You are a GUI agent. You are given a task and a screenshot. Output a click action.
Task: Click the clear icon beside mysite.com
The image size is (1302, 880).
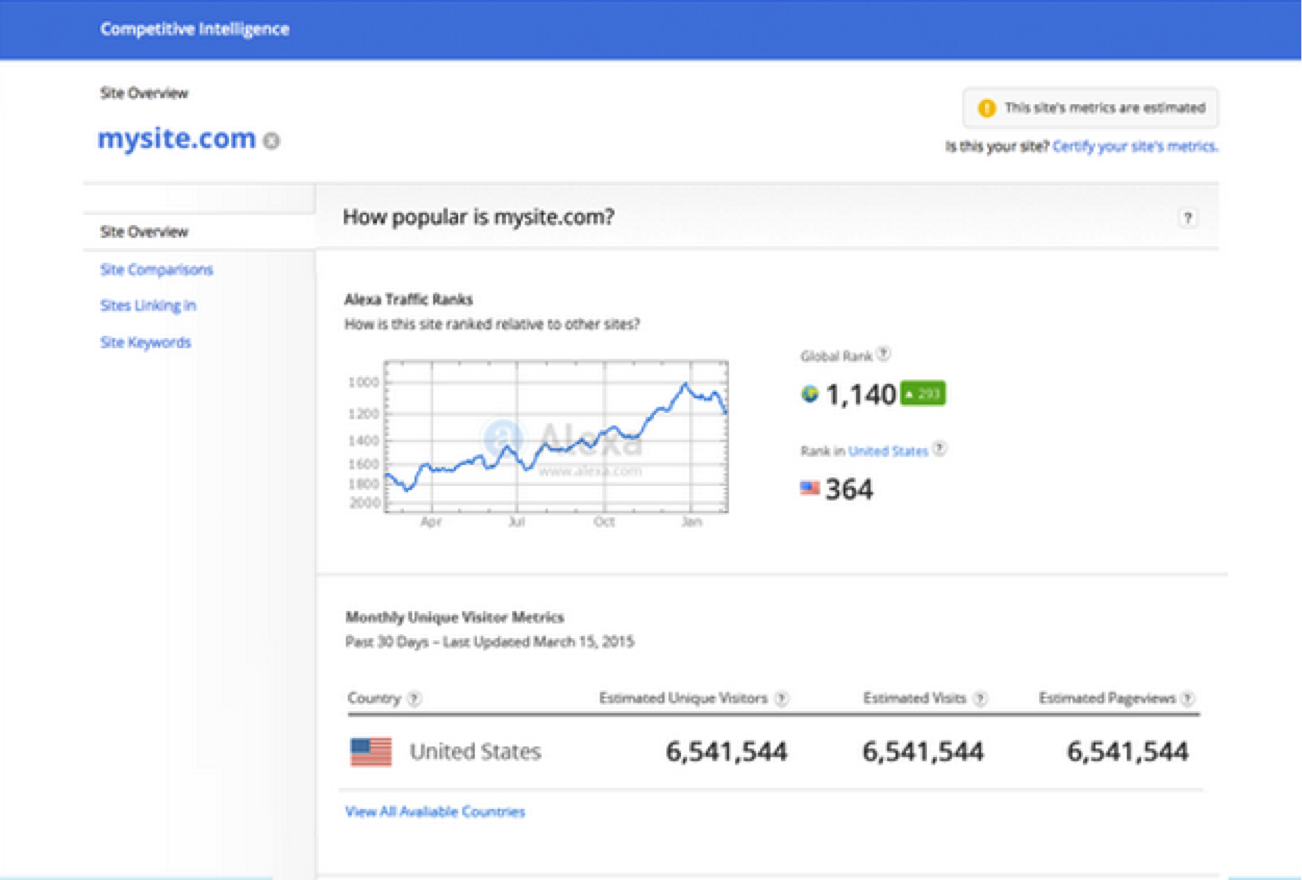pyautogui.click(x=271, y=142)
